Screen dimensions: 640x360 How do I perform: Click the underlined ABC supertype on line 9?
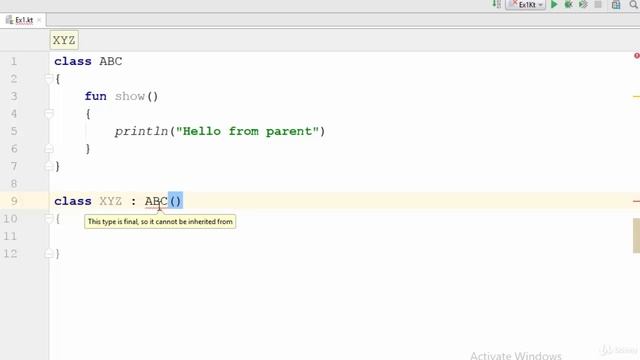(x=156, y=201)
